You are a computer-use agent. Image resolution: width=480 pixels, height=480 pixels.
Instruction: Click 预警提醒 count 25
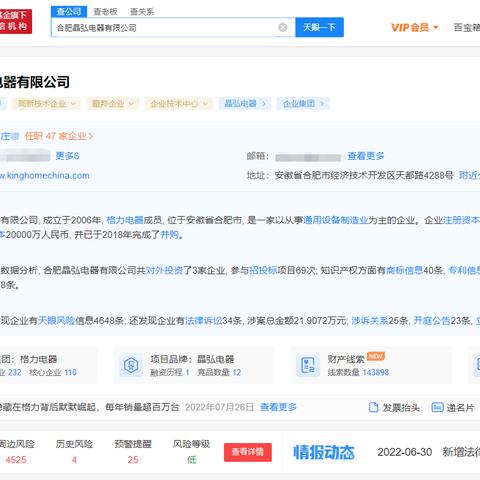pyautogui.click(x=133, y=460)
